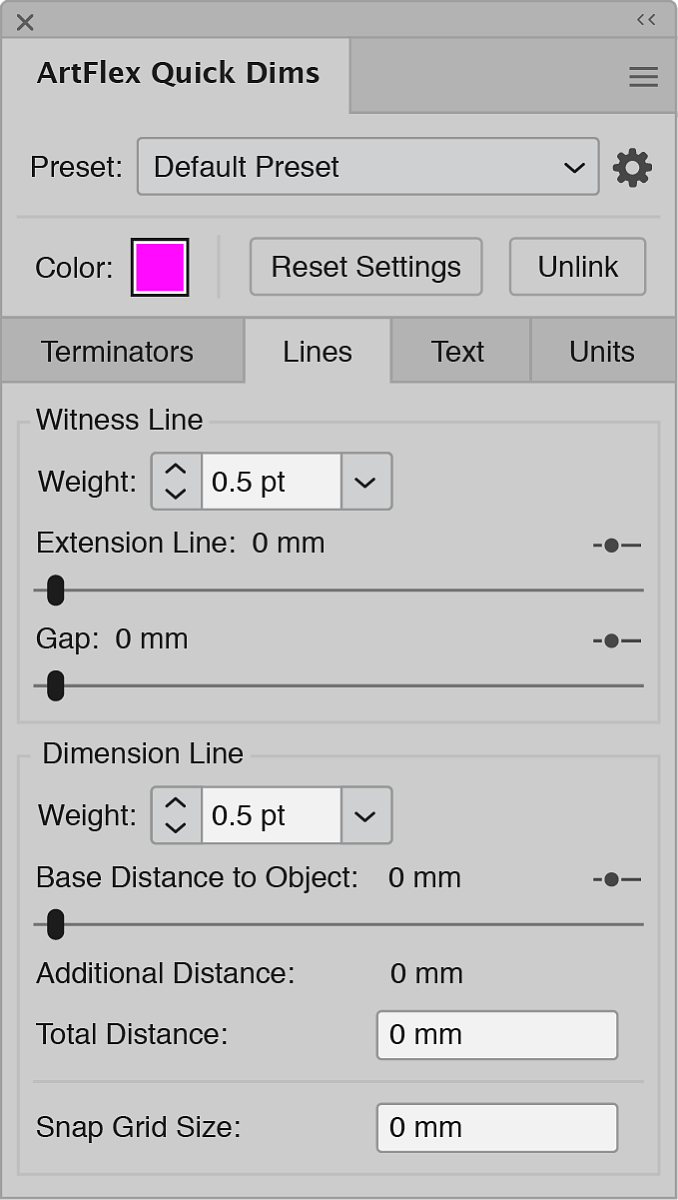Open Witness Line weight dropdown arrow
678x1200 pixels.
pos(366,482)
